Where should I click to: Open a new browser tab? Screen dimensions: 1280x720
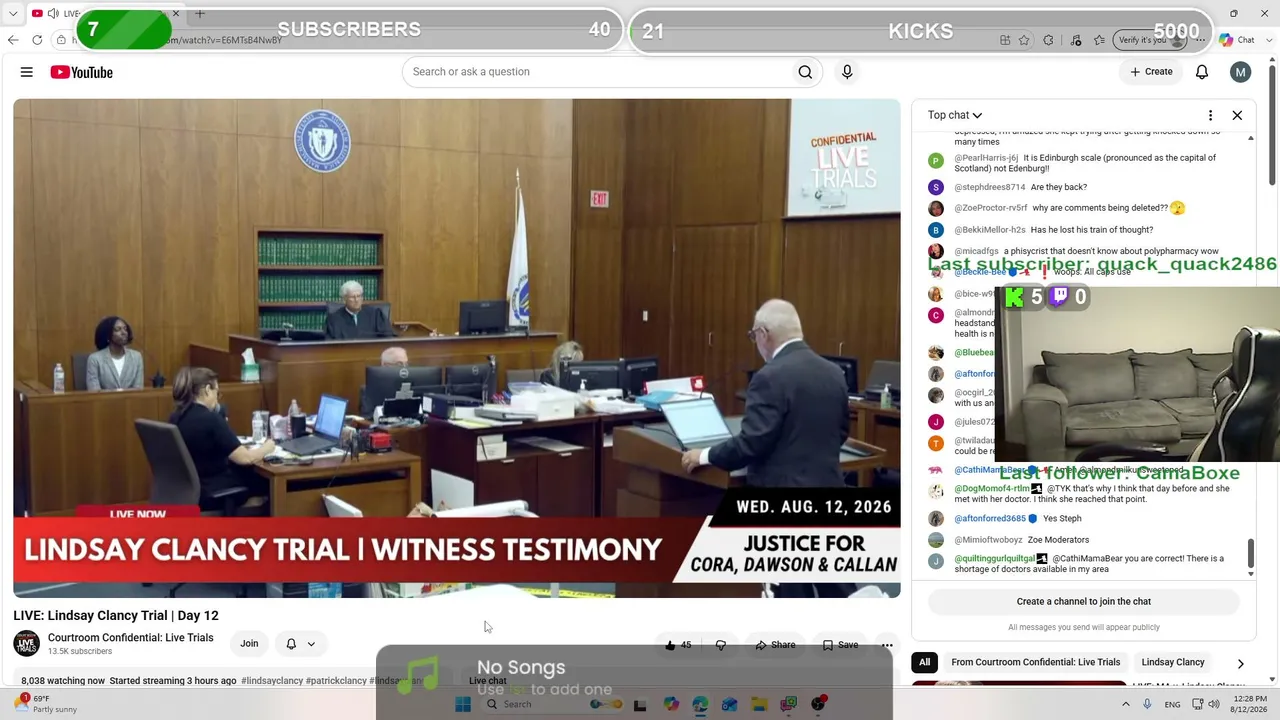200,14
